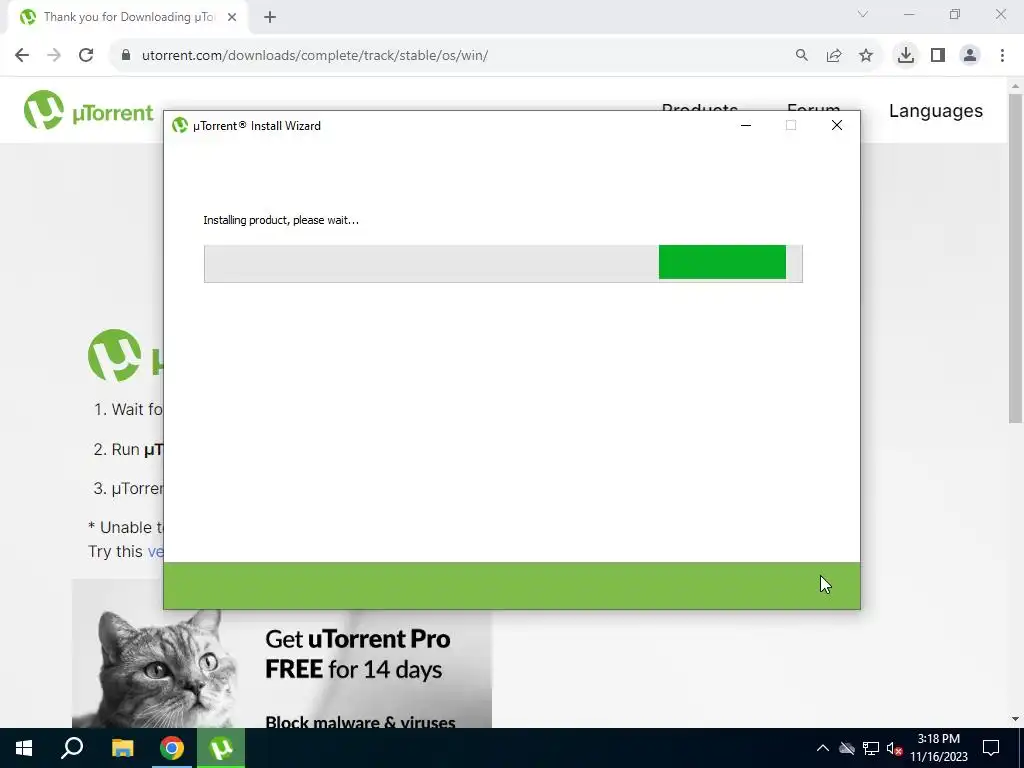The width and height of the screenshot is (1024, 768).
Task: Toggle Chrome side panel
Action: click(938, 56)
